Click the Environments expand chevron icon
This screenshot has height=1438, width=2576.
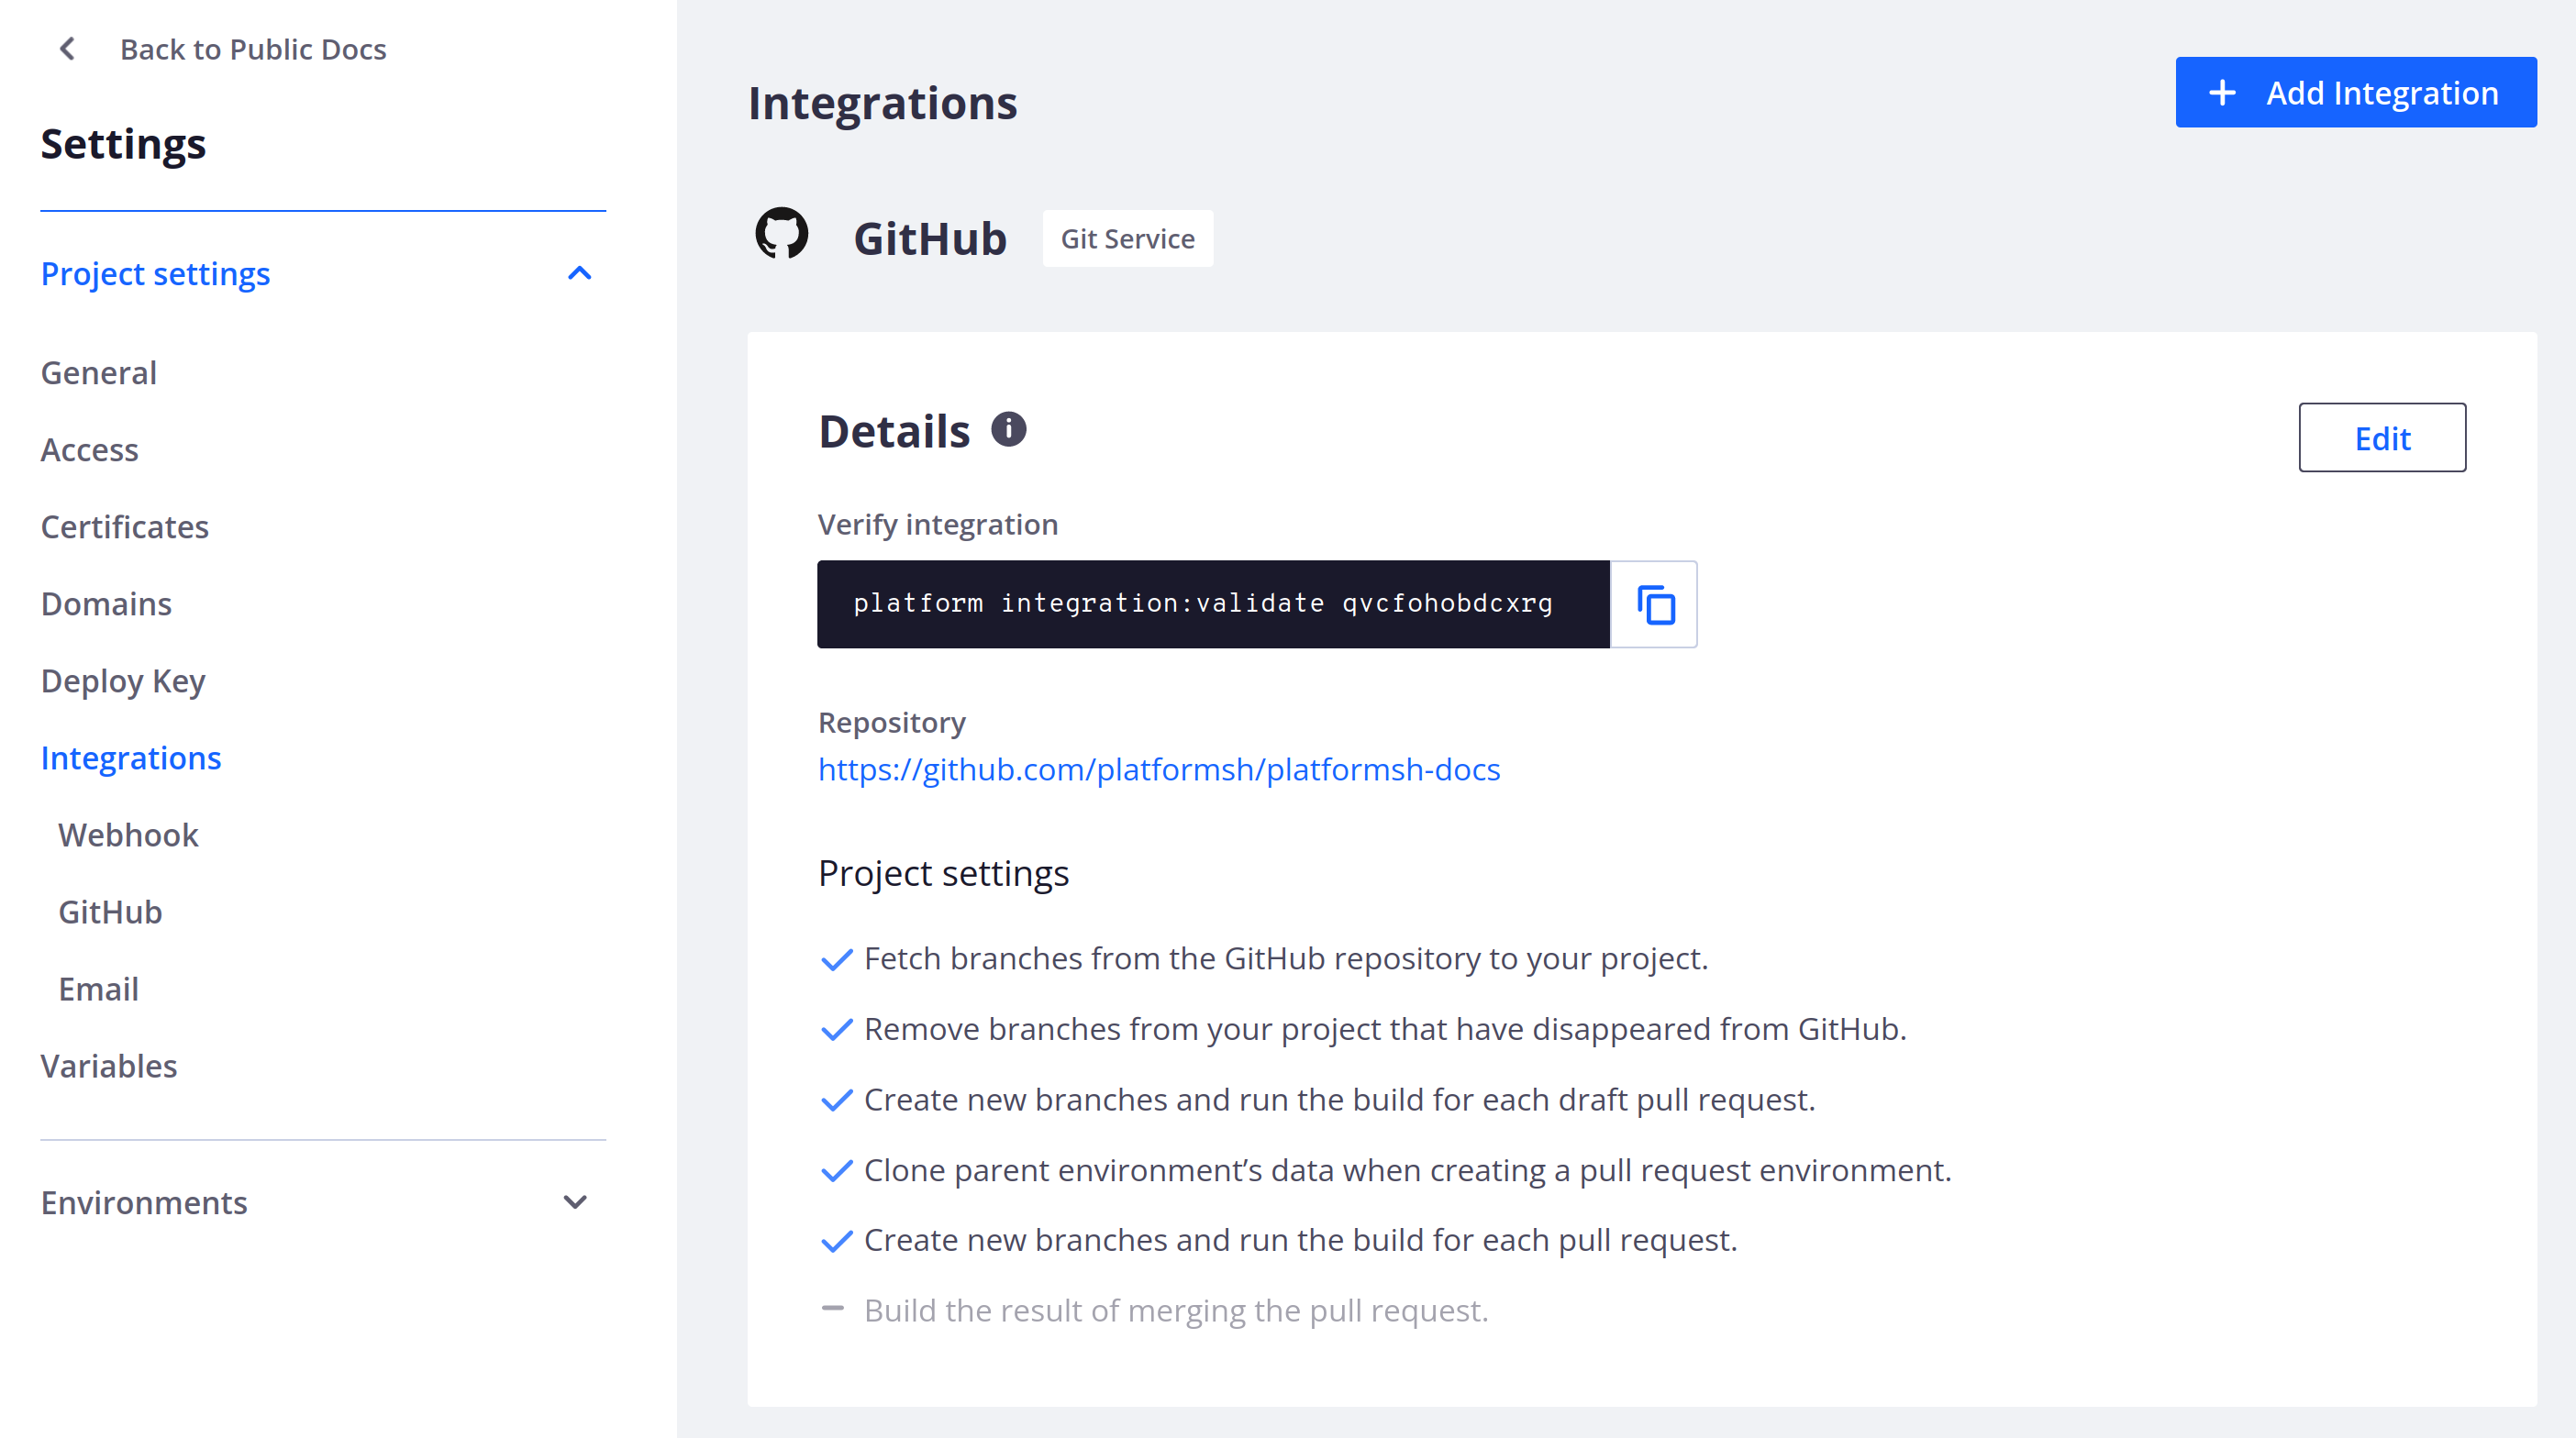(x=577, y=1202)
